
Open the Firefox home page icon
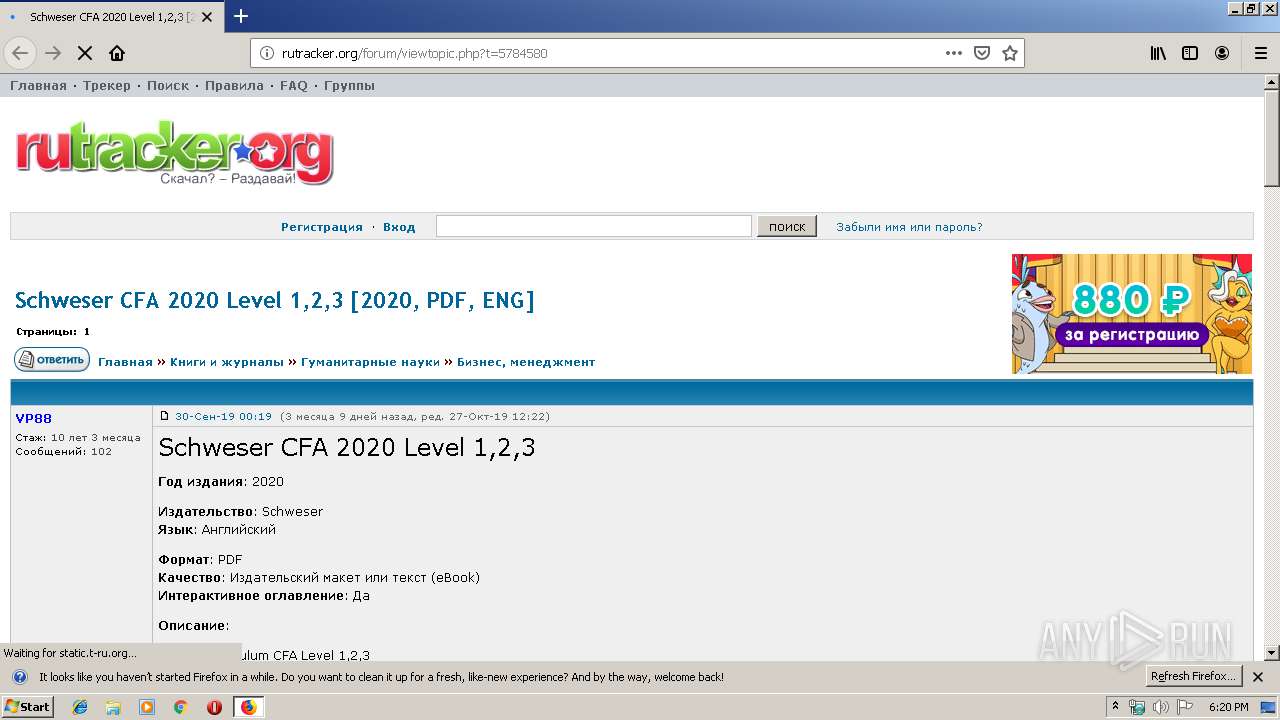(117, 53)
